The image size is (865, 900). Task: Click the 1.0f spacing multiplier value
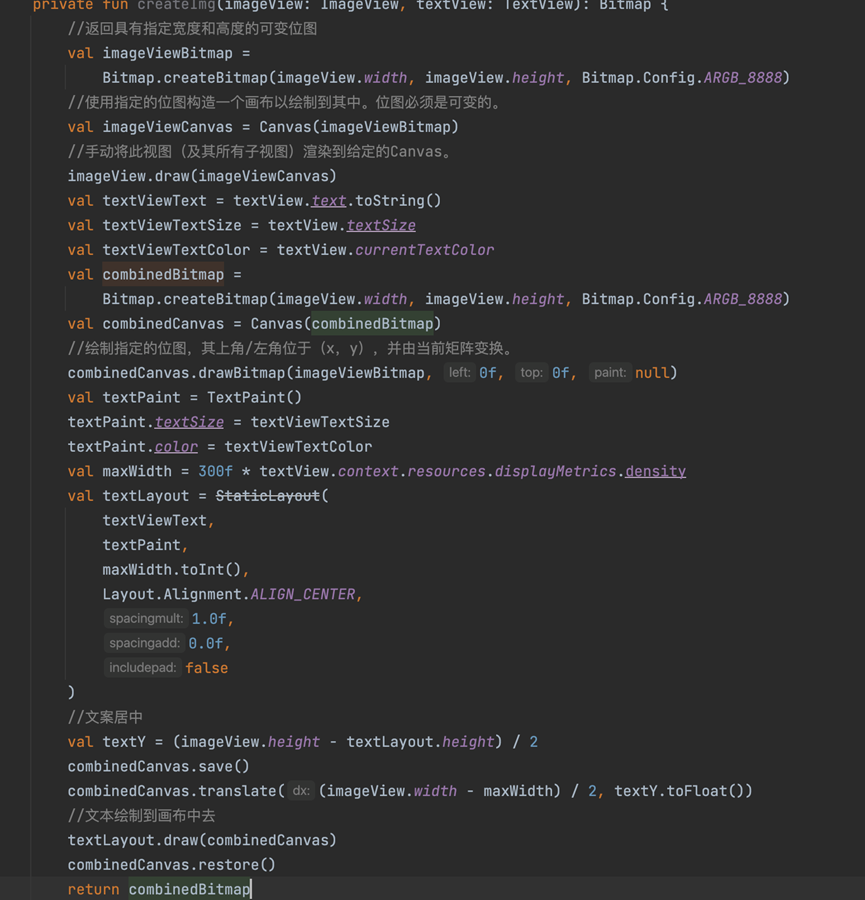[209, 619]
